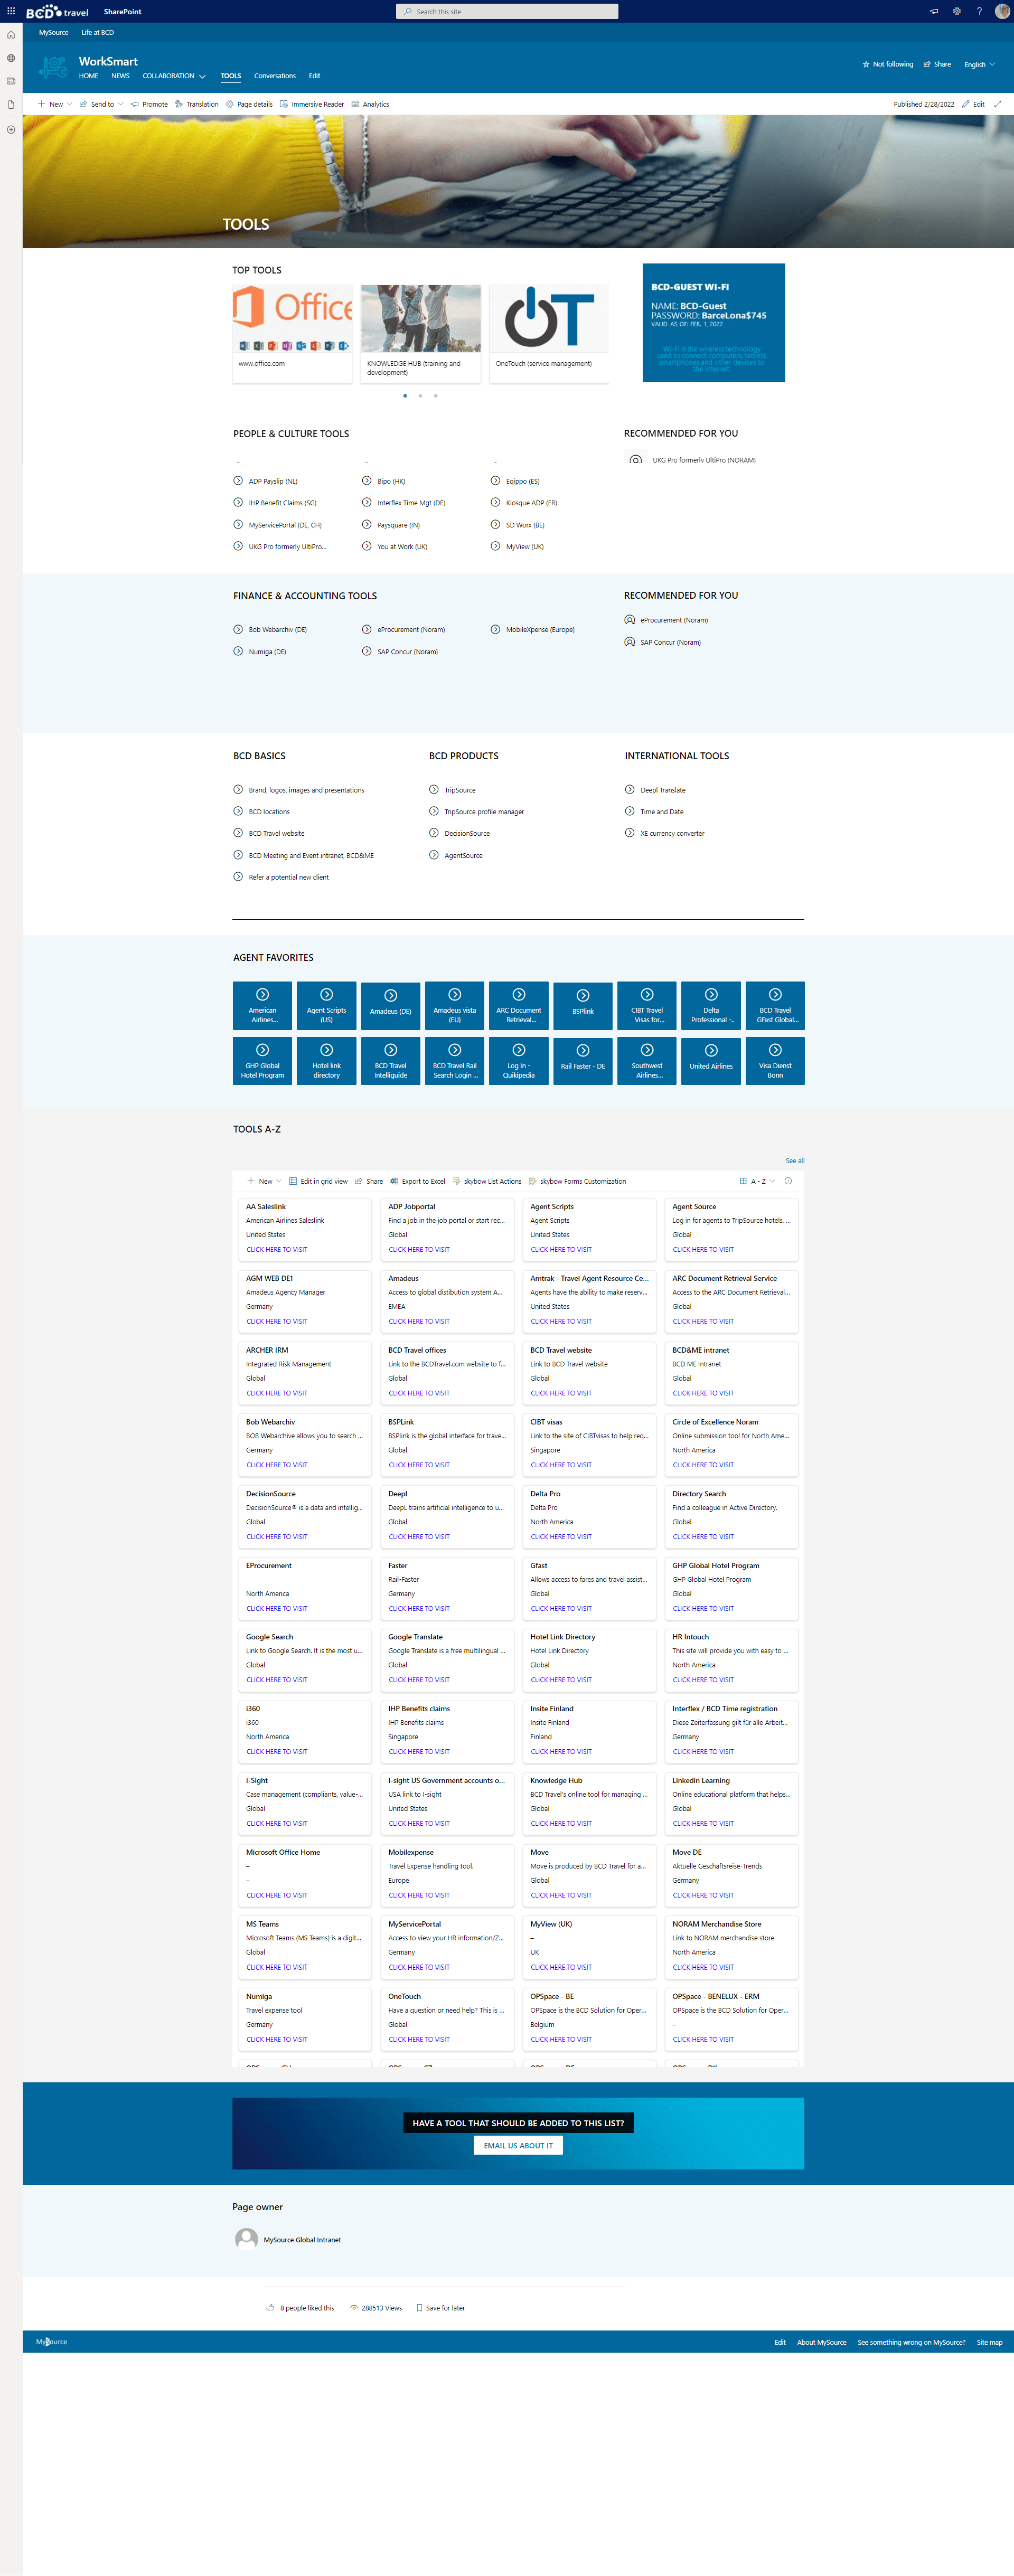Viewport: 1014px width, 2576px height.
Task: Open the OneTouch service management tile
Action: pos(549,333)
